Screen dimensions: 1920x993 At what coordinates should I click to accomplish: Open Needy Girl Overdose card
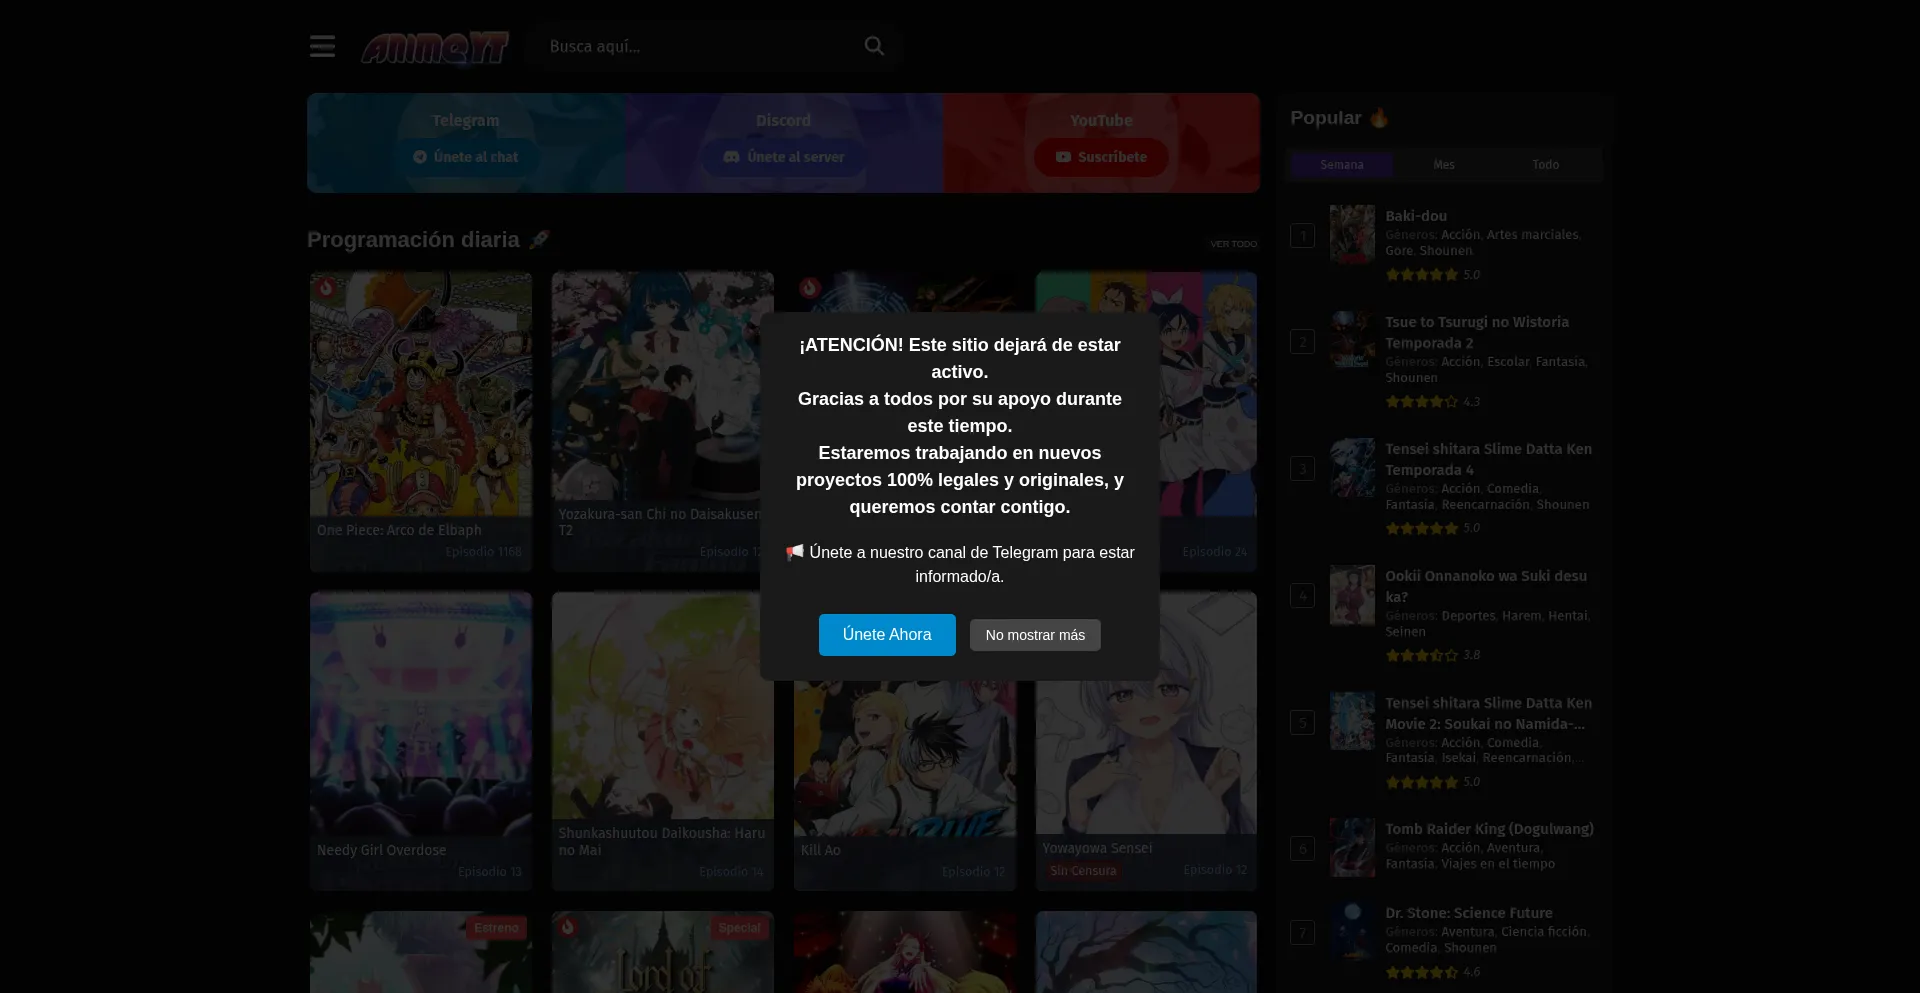tap(421, 741)
